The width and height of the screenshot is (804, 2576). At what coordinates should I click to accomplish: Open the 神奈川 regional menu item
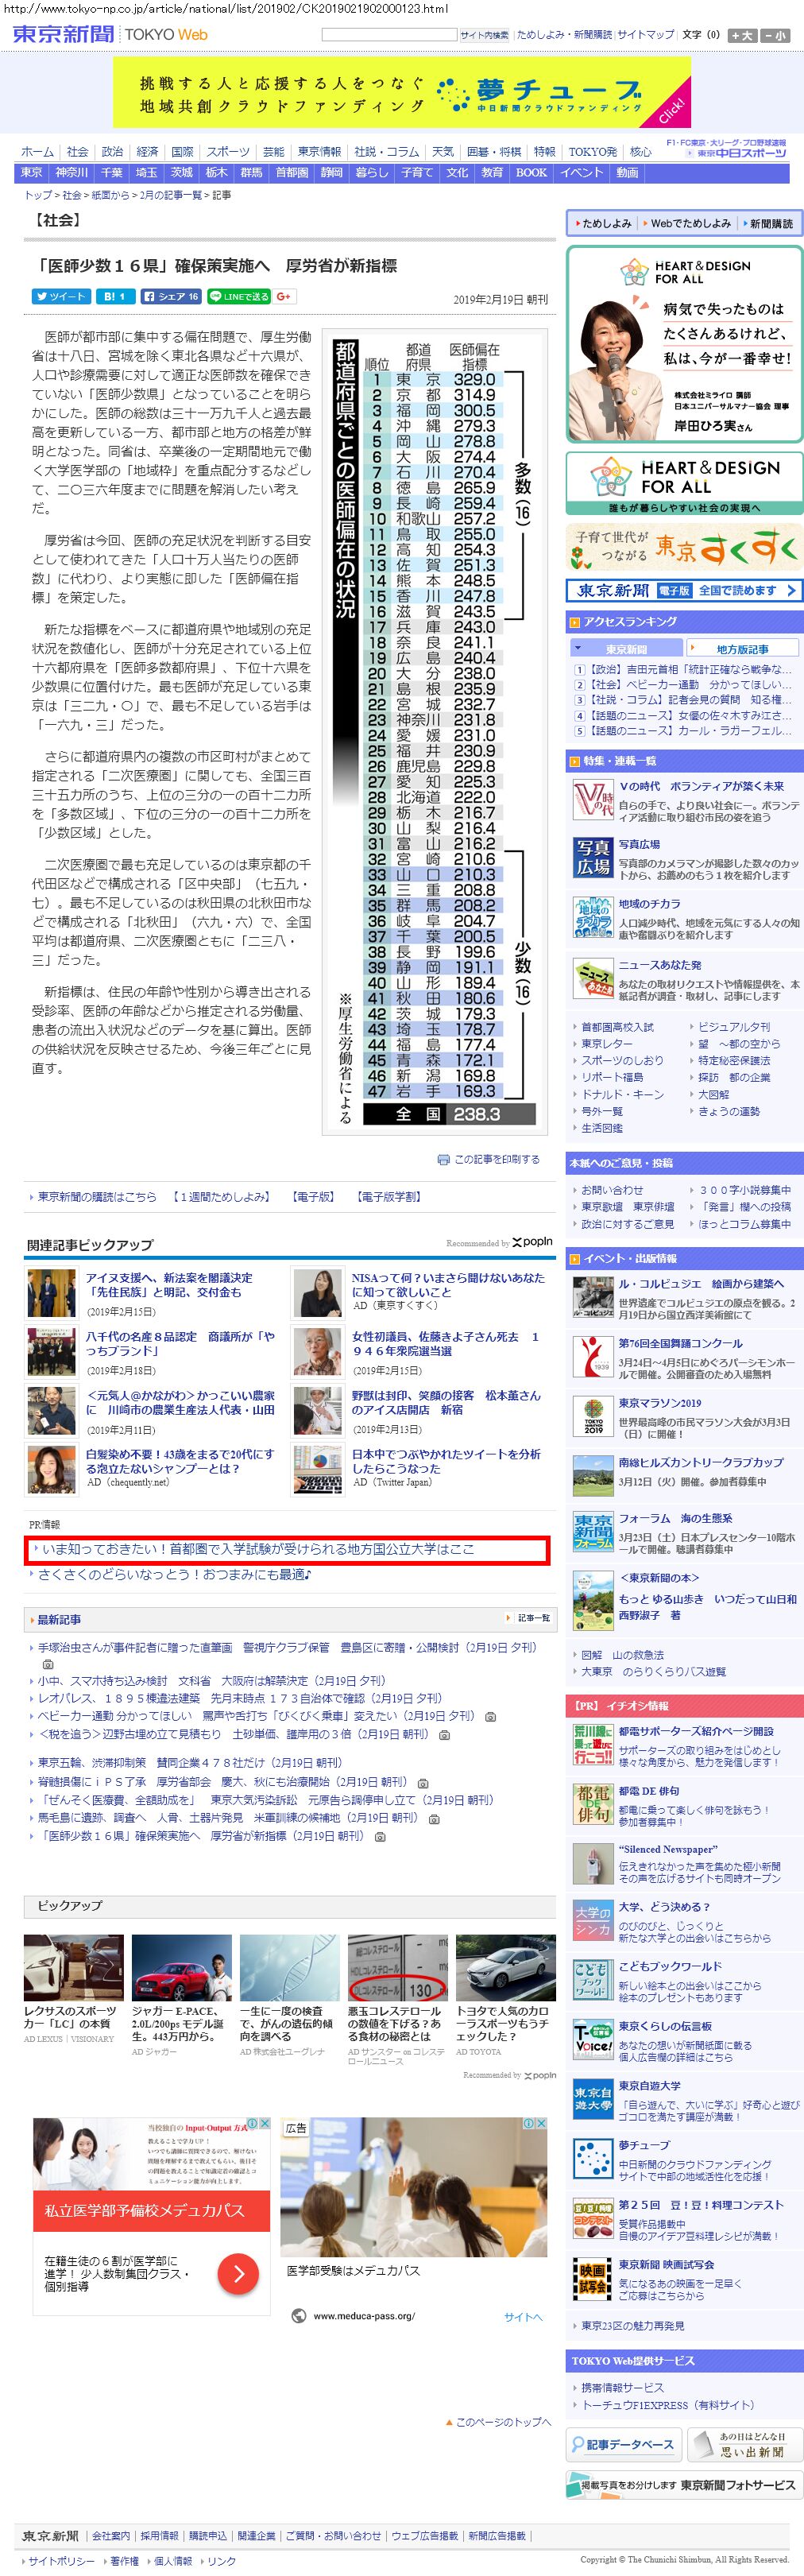coord(73,172)
